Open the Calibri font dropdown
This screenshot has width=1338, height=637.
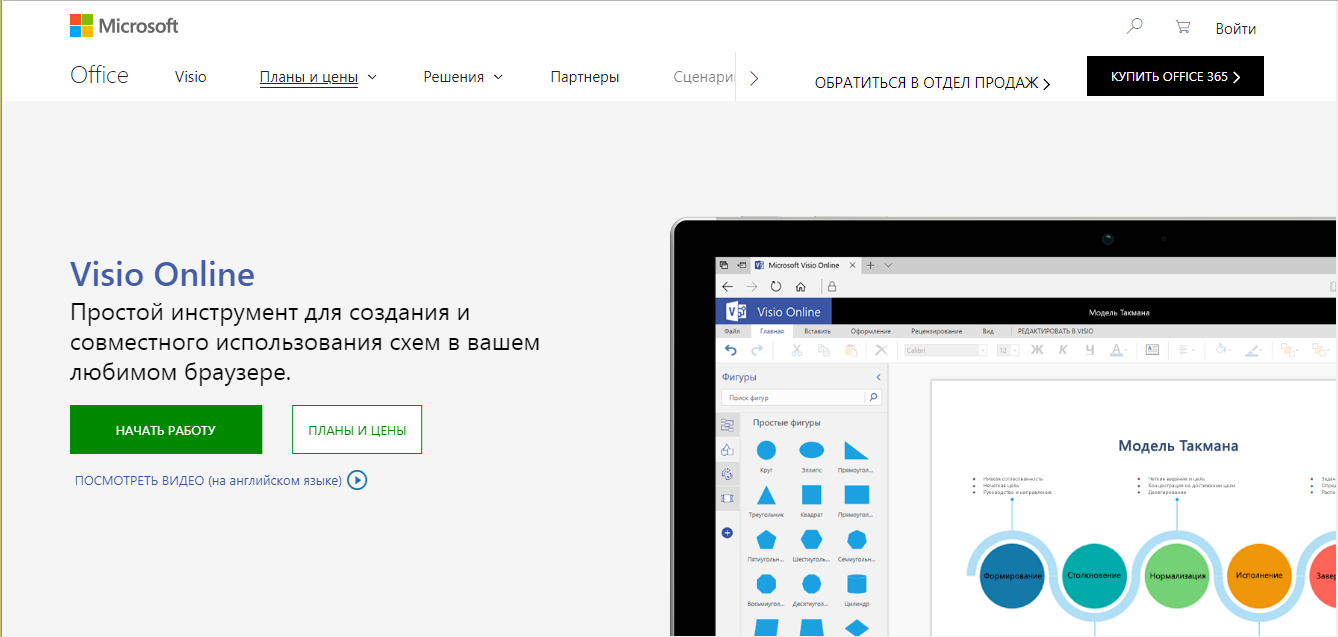coord(983,350)
